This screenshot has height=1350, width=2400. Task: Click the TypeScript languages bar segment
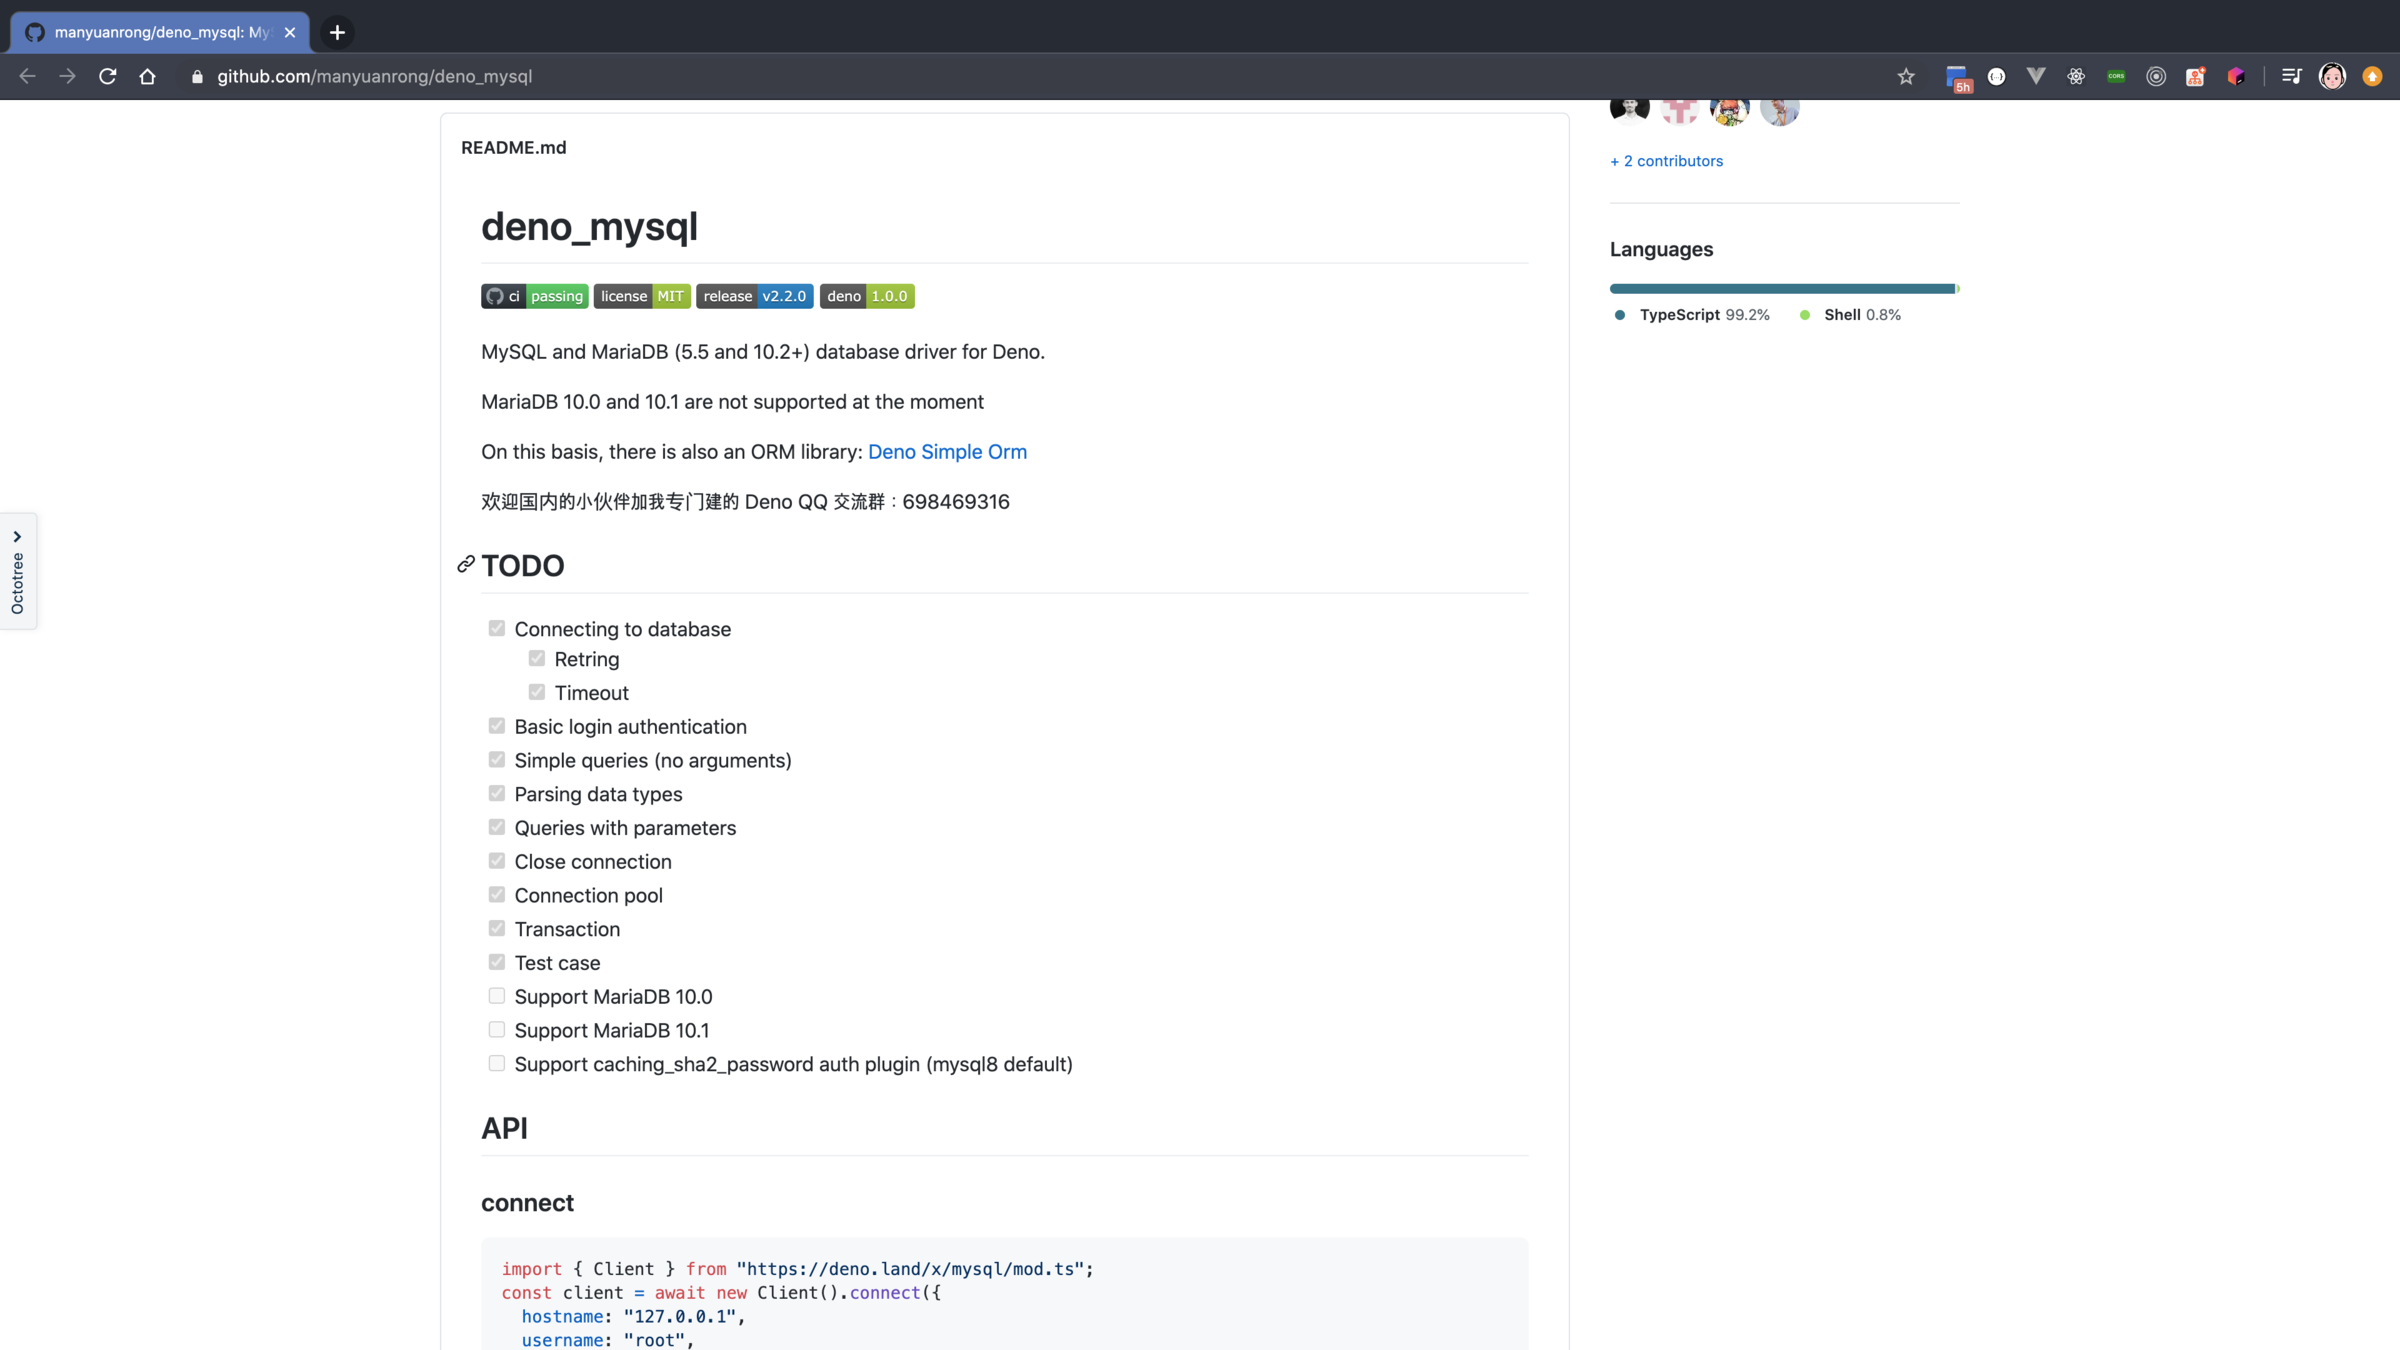tap(1780, 289)
